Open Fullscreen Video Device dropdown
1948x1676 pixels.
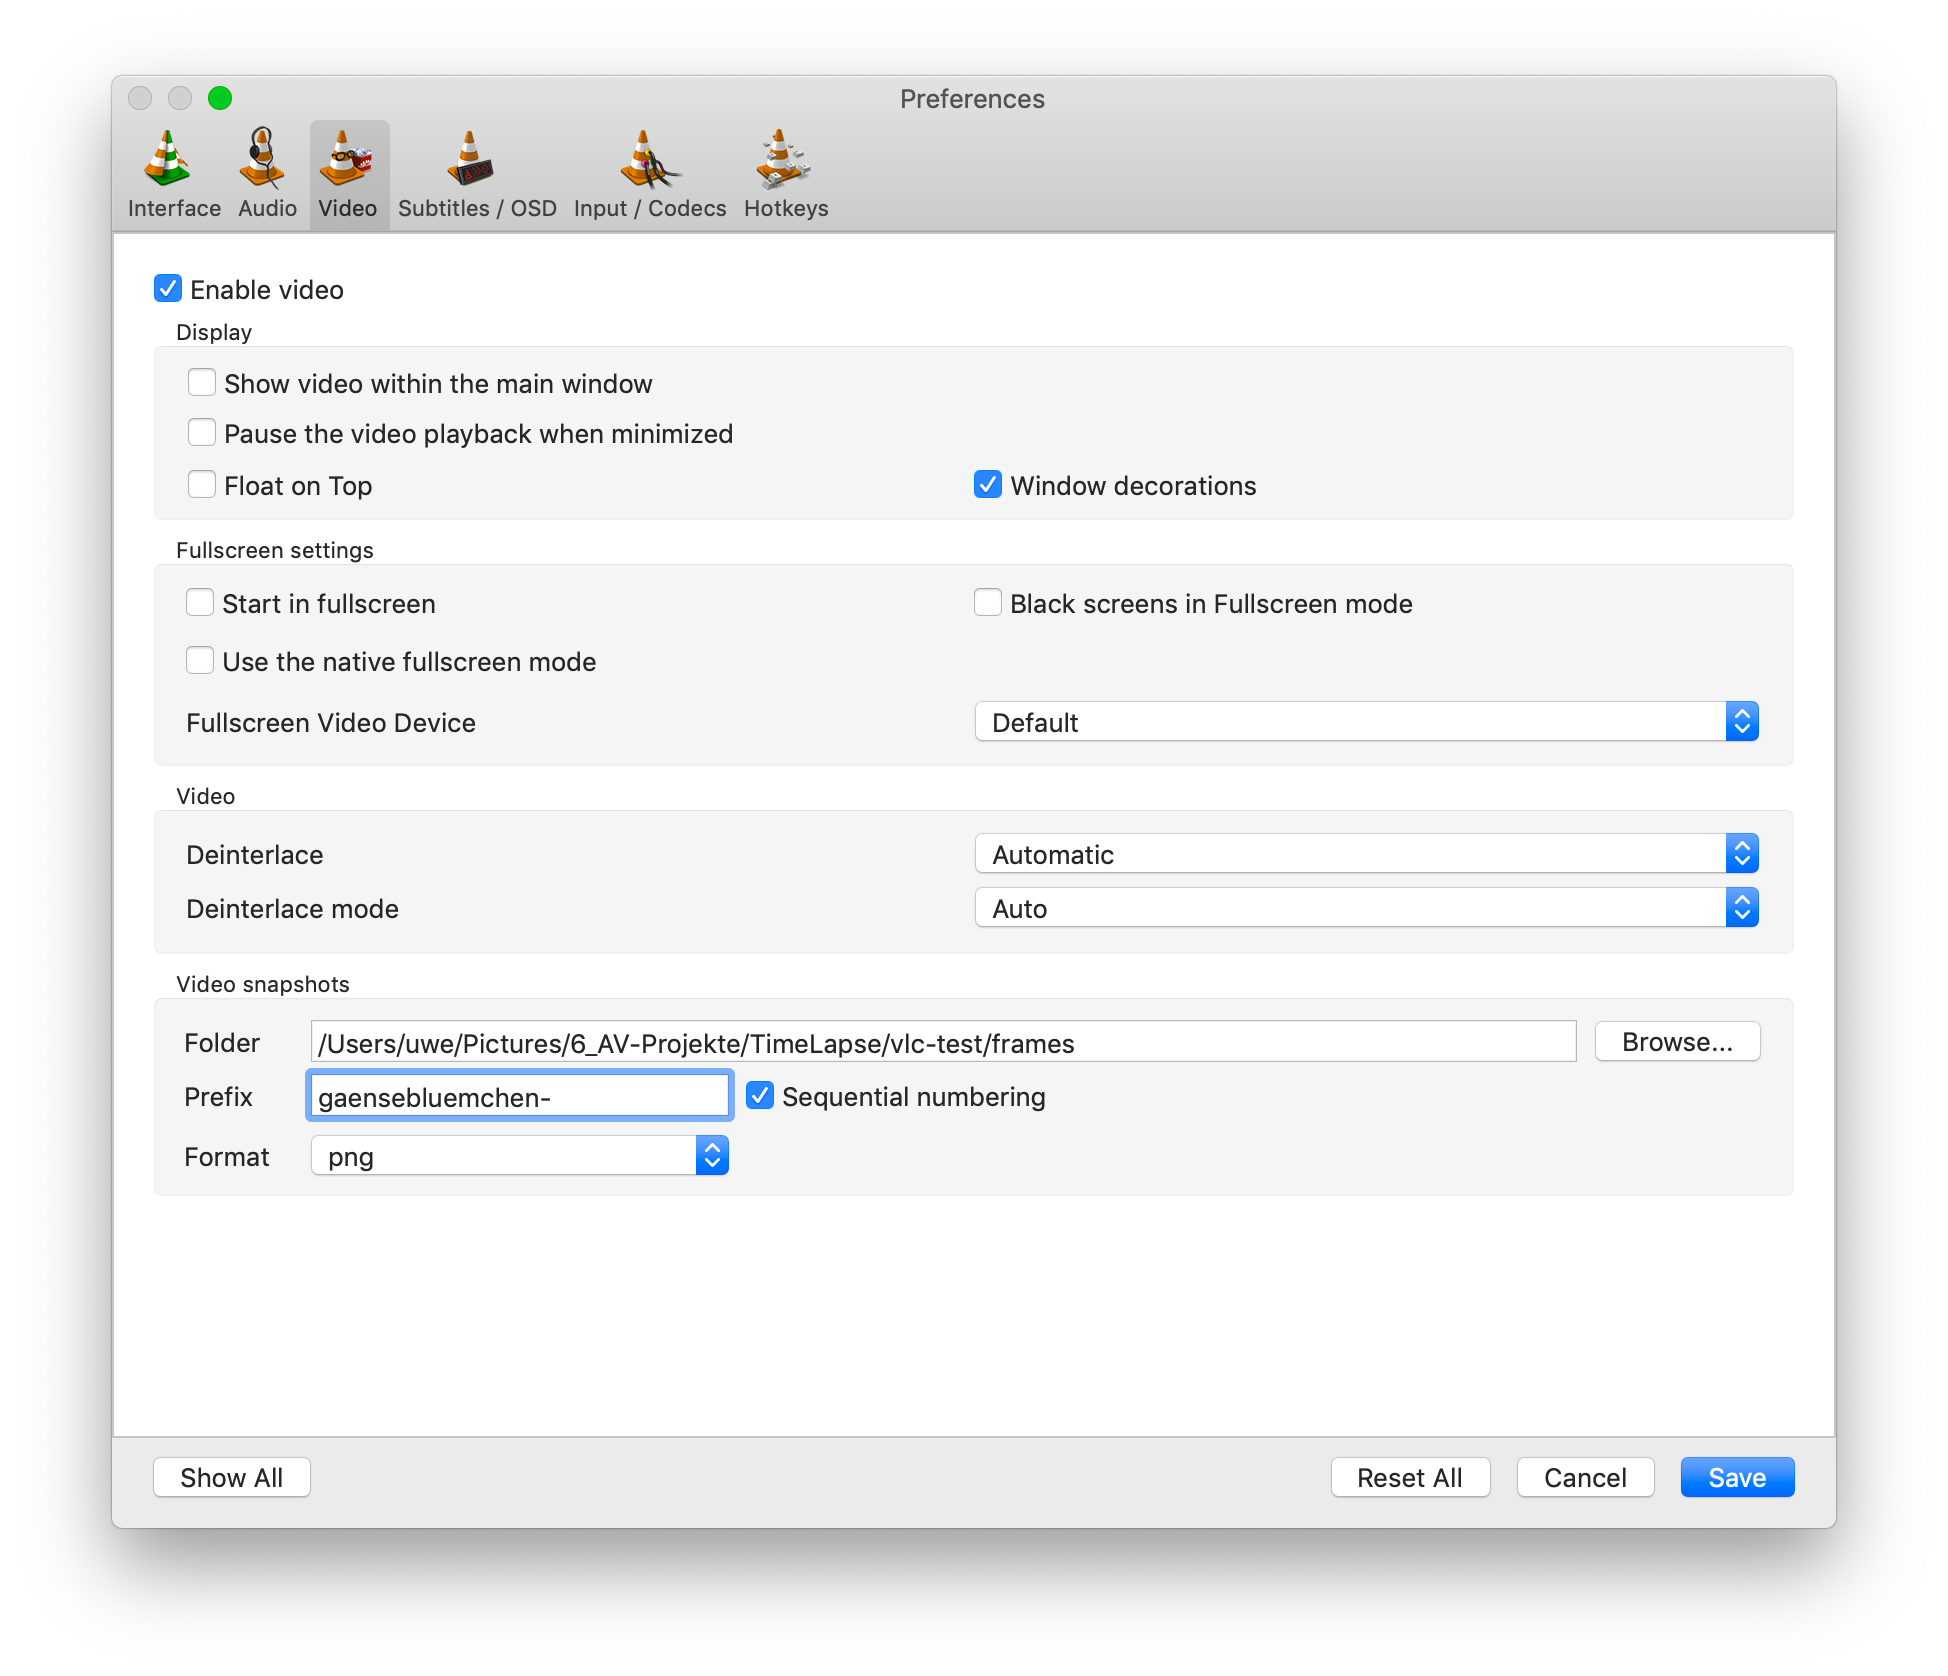coord(1365,722)
